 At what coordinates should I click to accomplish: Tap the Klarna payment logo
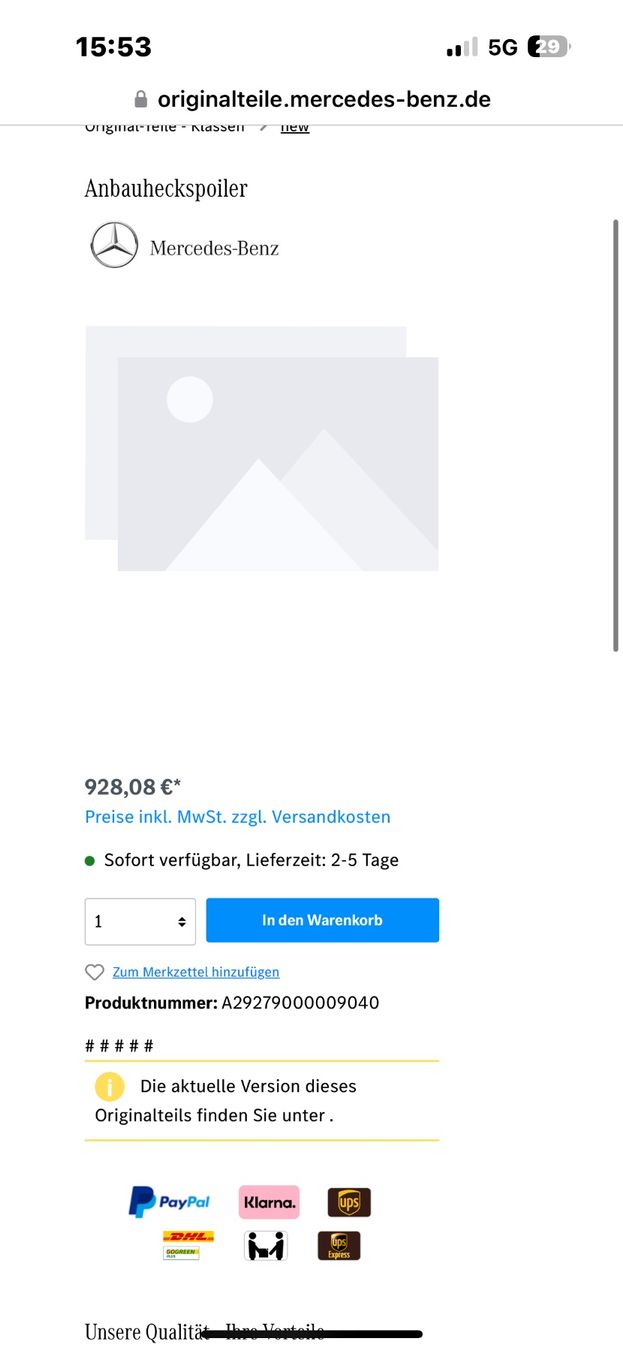269,1202
